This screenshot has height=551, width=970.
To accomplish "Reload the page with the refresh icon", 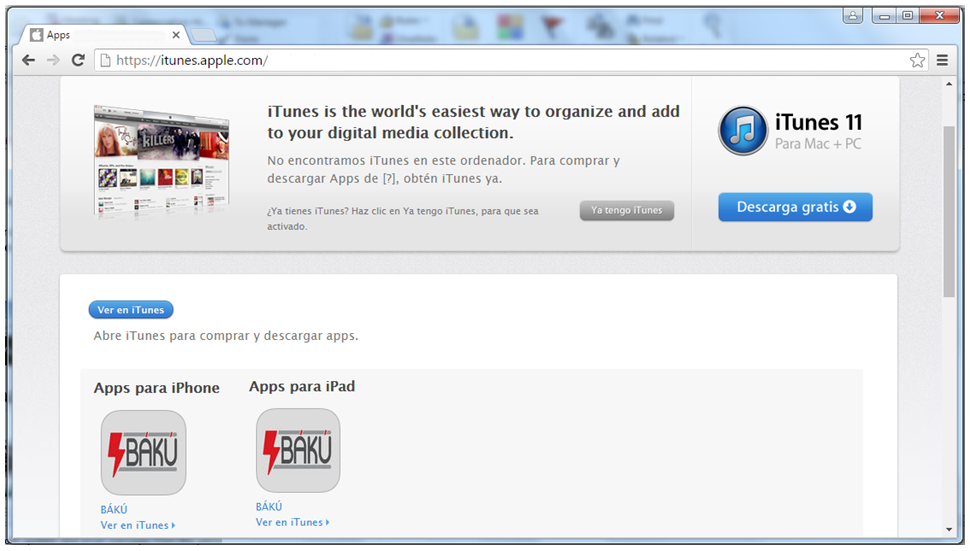I will [78, 60].
